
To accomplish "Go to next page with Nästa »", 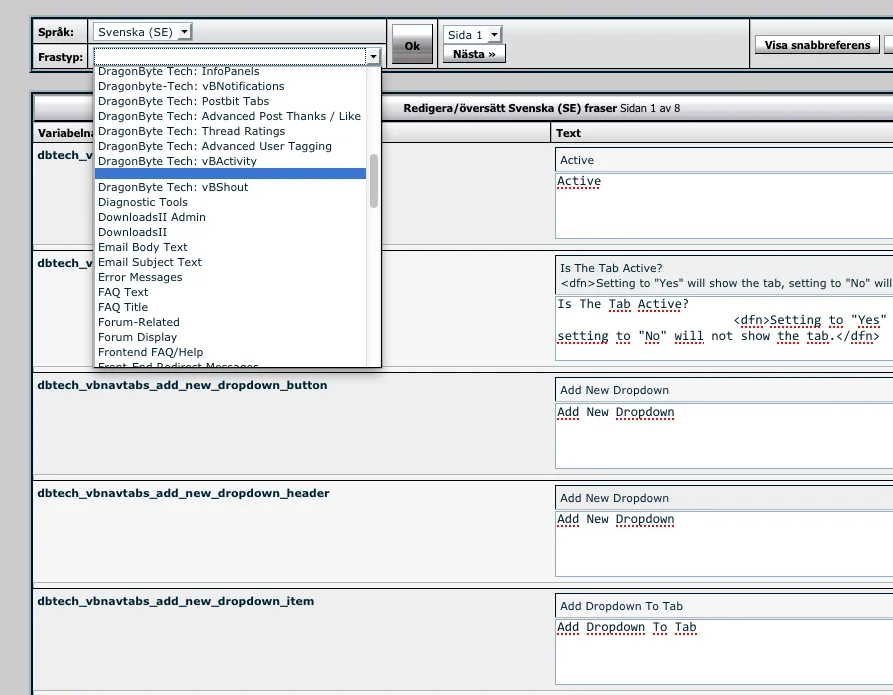I will point(474,54).
